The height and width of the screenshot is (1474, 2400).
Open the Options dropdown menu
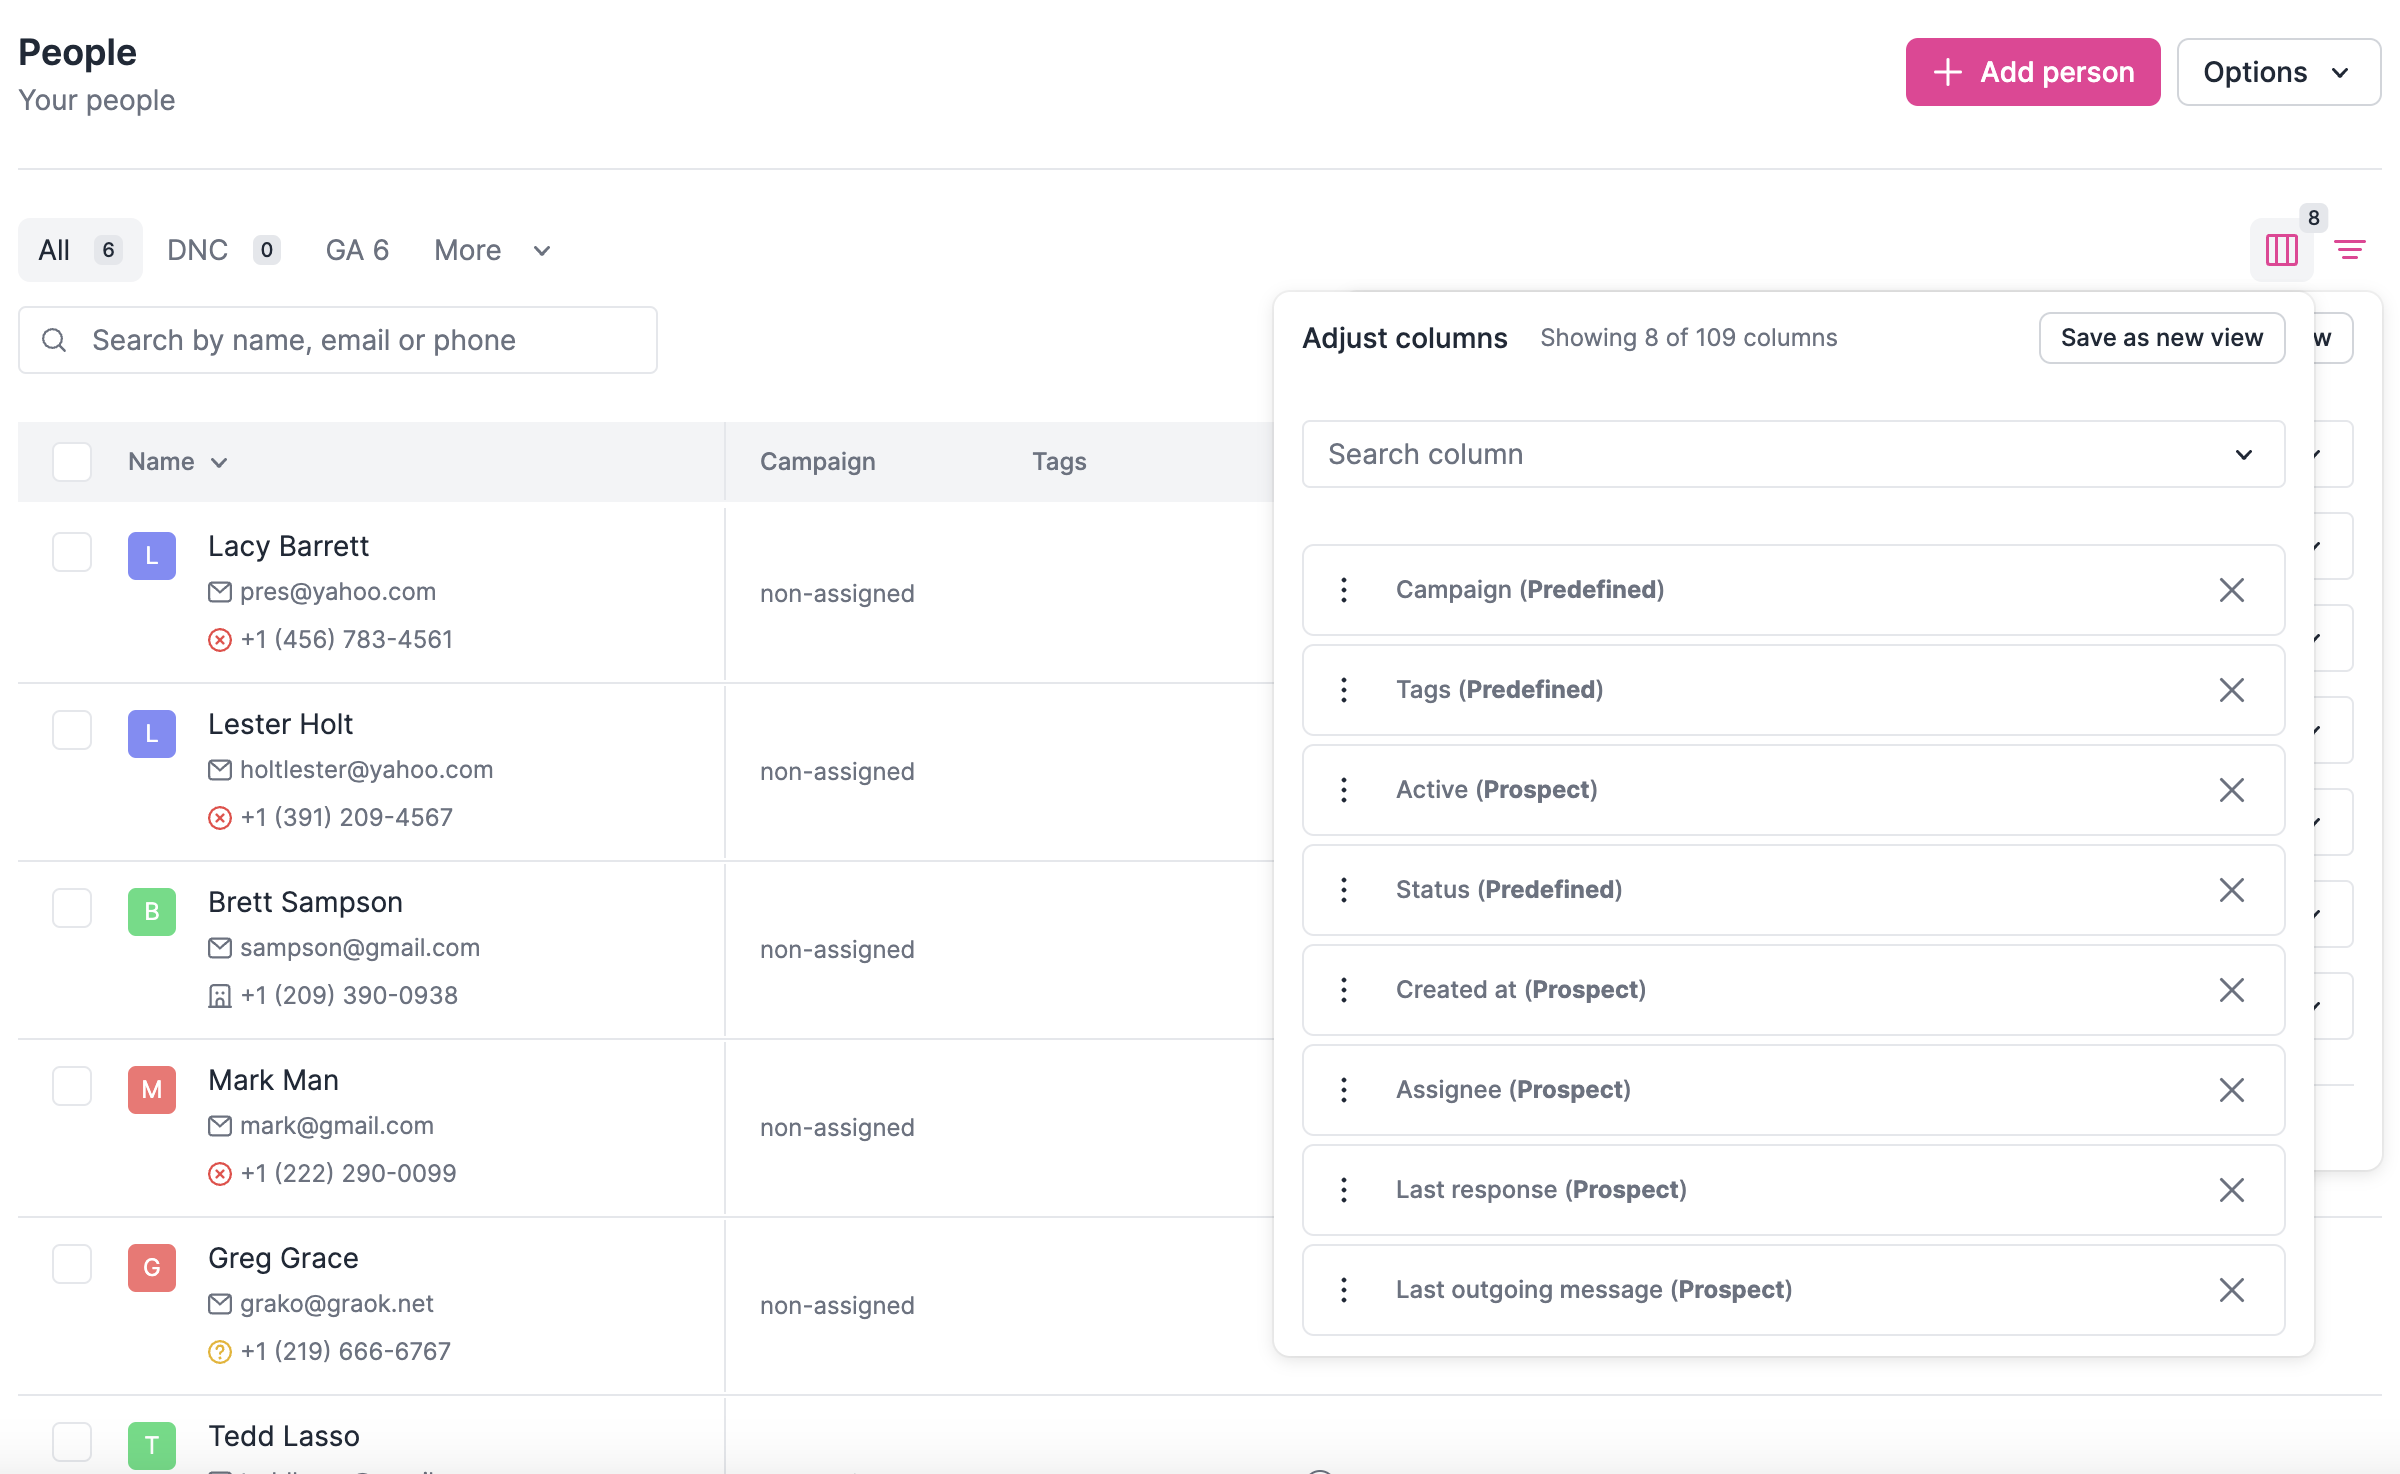[x=2278, y=71]
